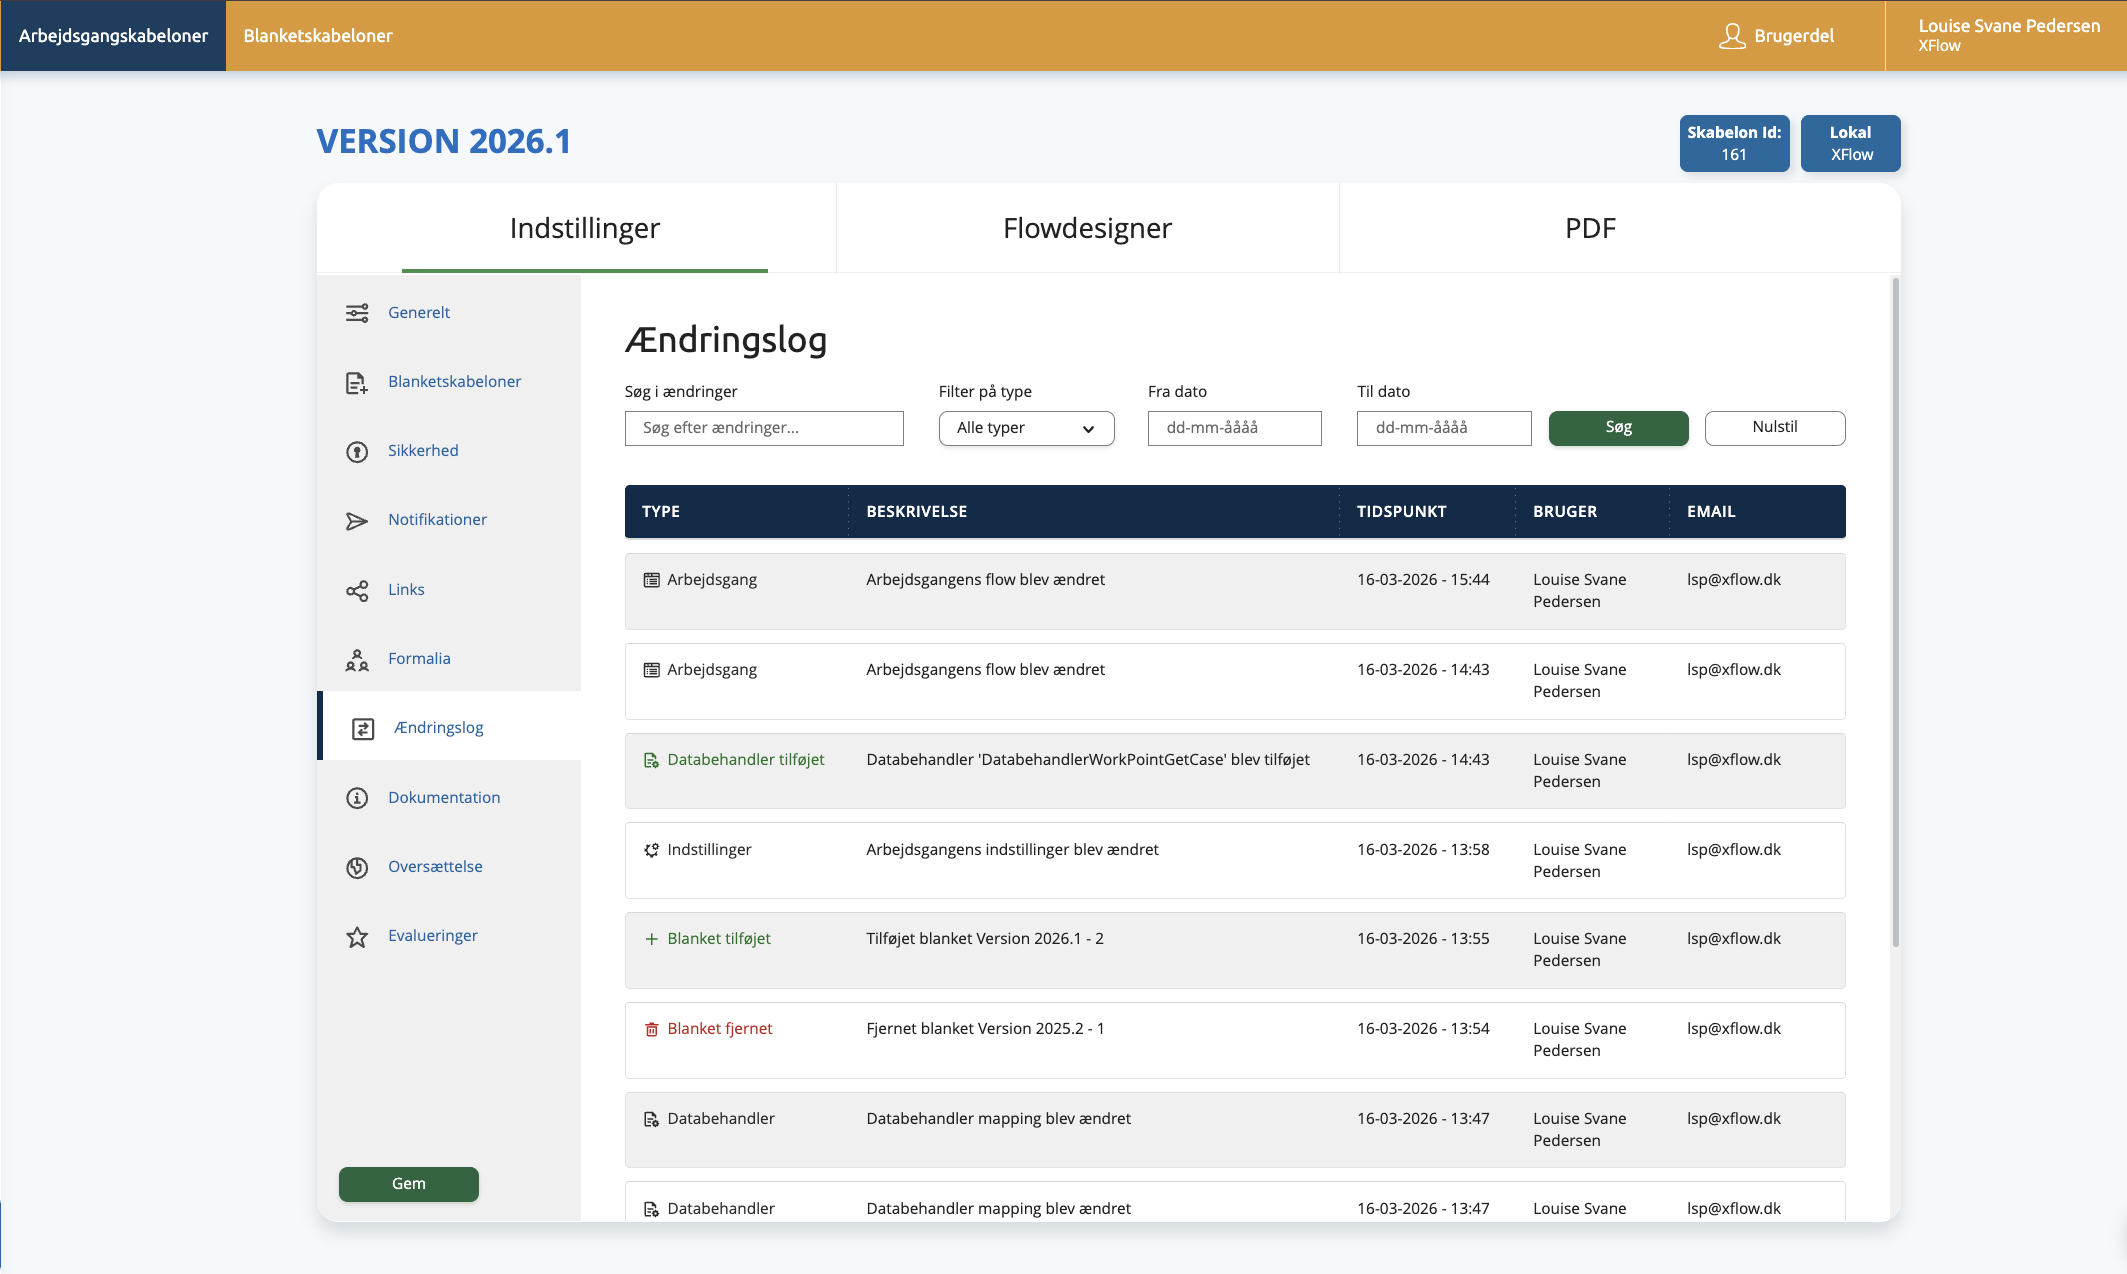Click the Oversættelse globe icon

357,868
